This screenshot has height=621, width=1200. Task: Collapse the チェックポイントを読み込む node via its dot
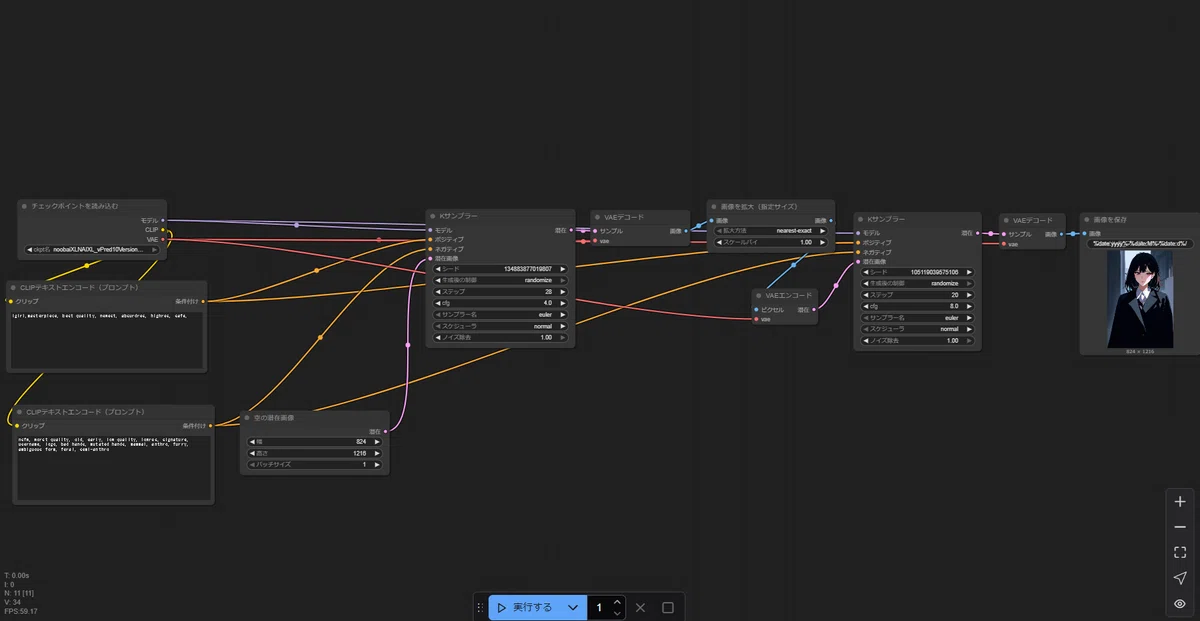[x=24, y=206]
